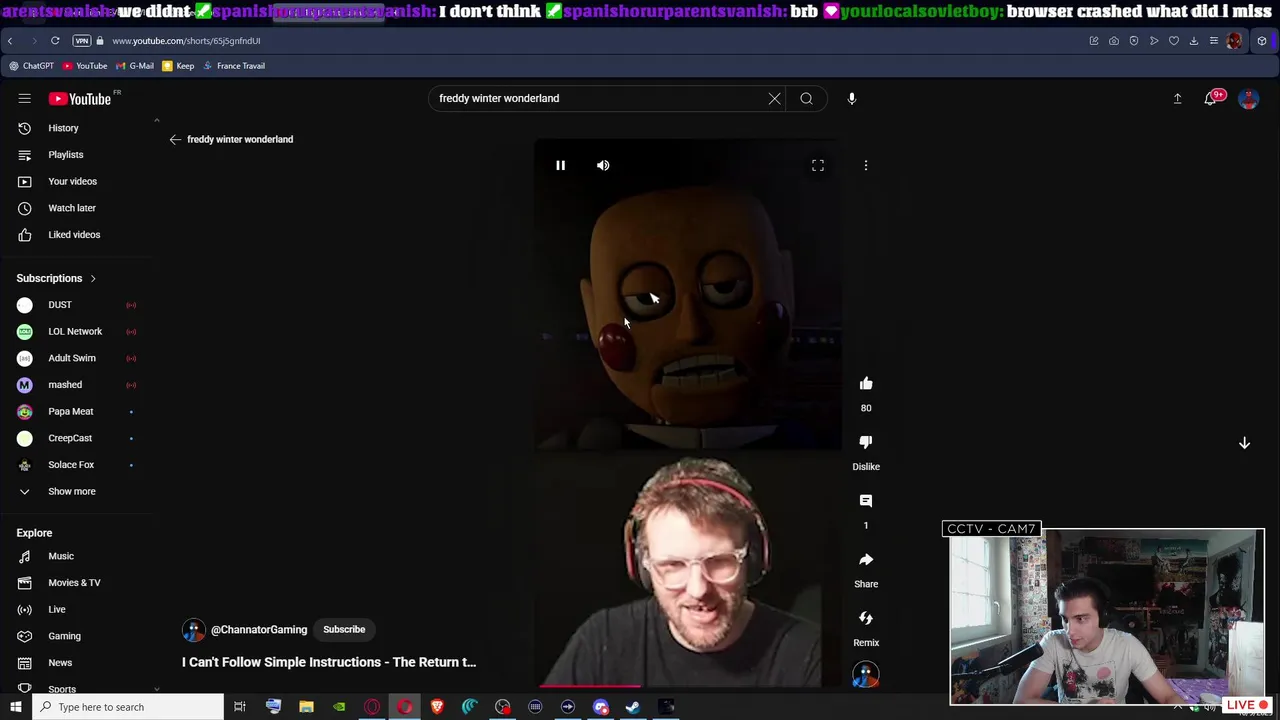Open the Solace Fox subscription
This screenshot has height=720, width=1280.
[x=71, y=464]
